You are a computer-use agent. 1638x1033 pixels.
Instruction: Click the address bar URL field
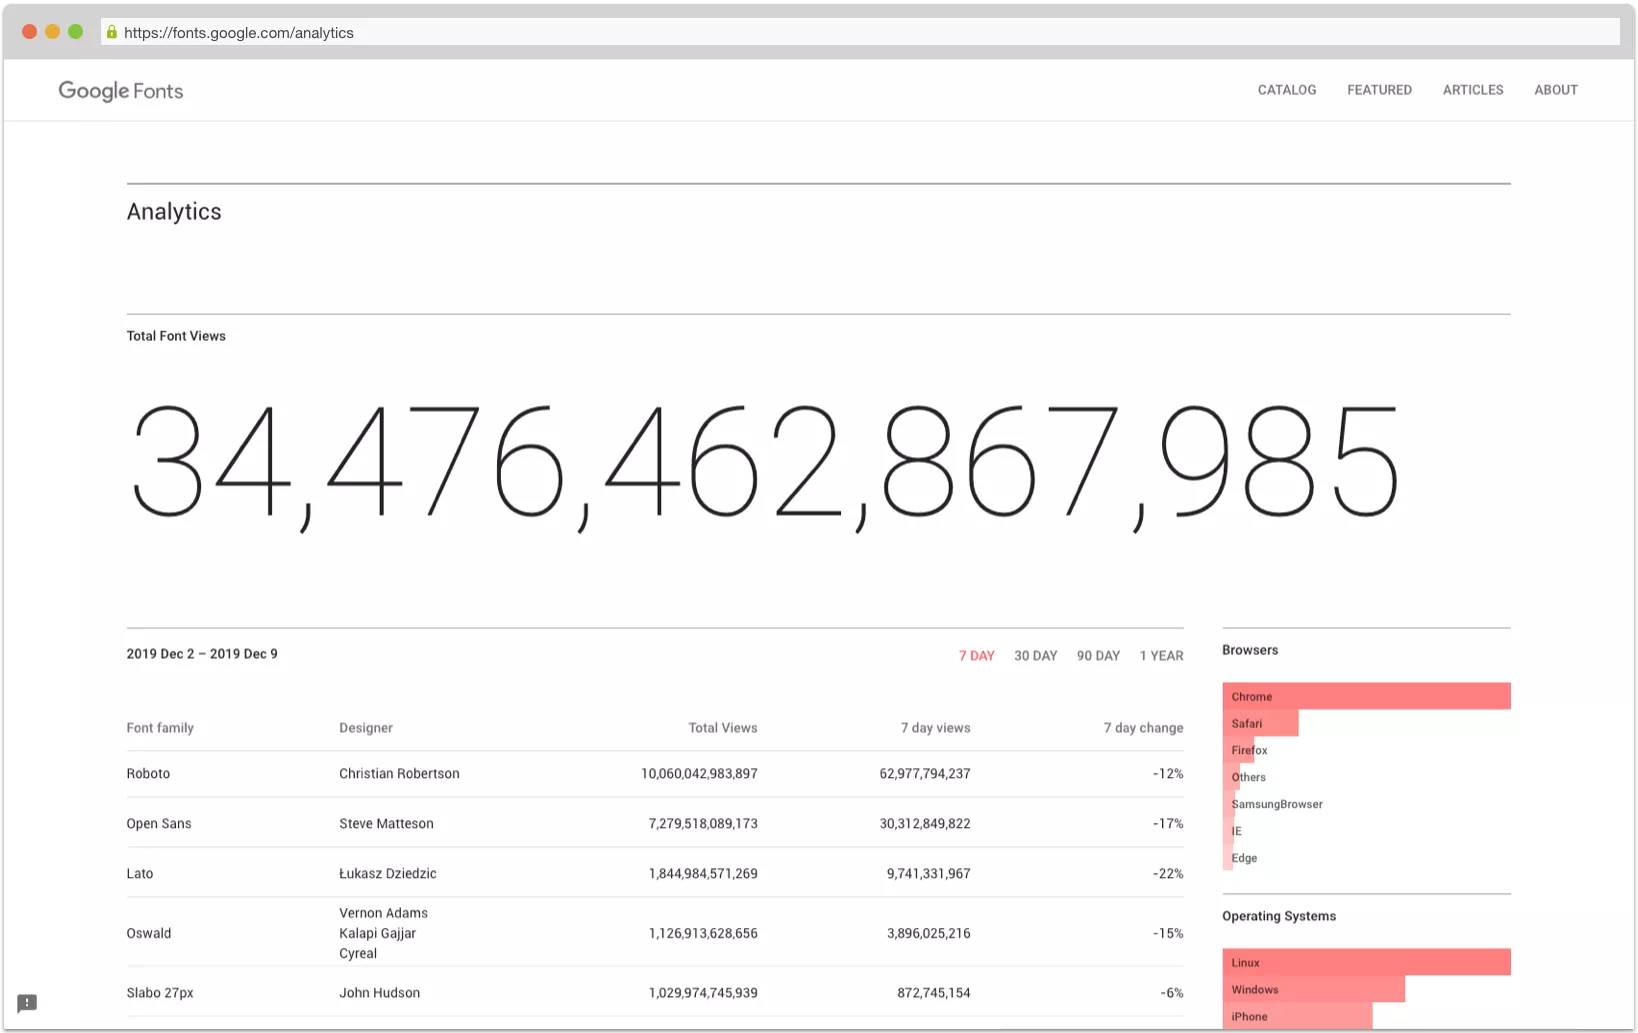[860, 32]
